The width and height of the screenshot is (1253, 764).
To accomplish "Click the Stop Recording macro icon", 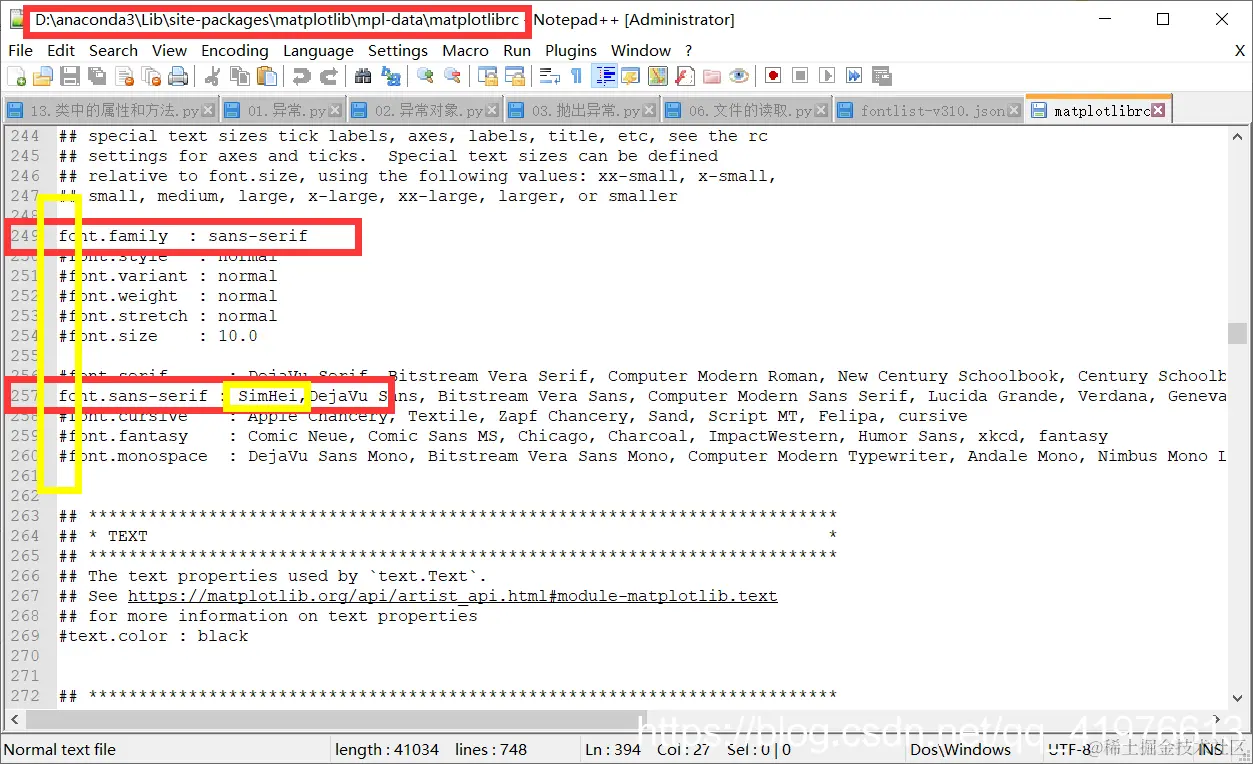I will tap(800, 76).
